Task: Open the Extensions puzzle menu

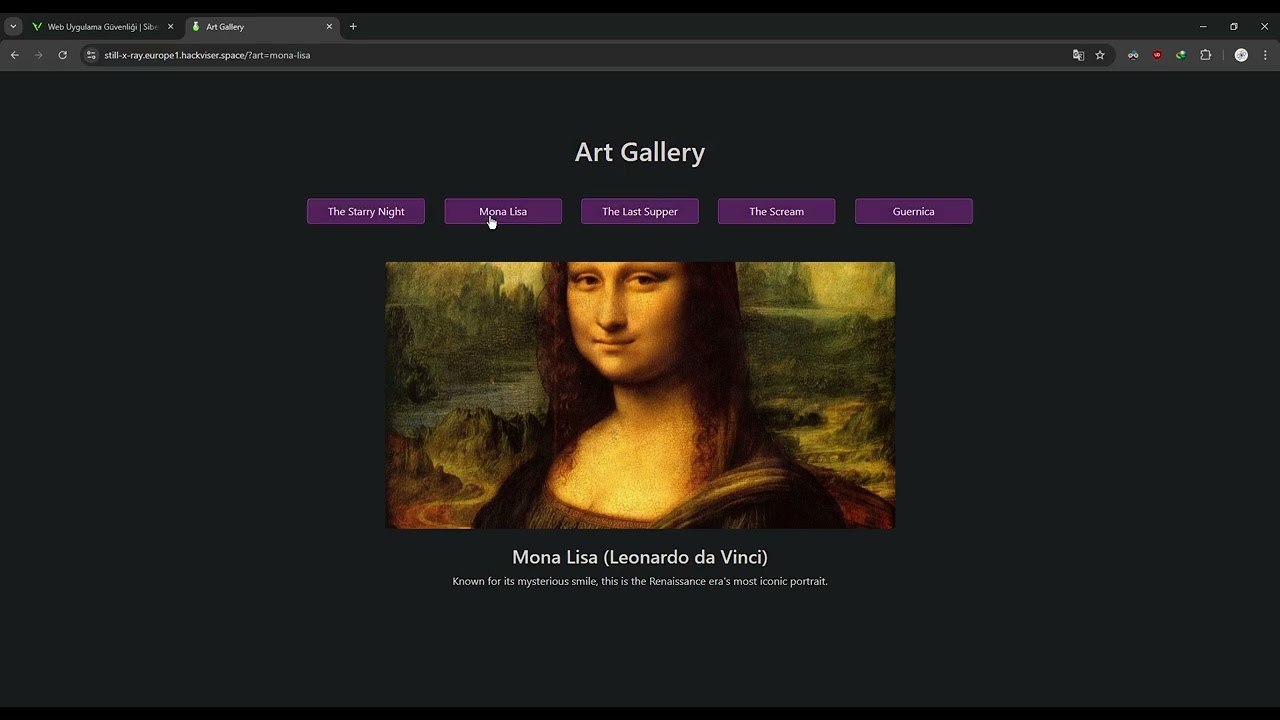Action: pos(1206,55)
